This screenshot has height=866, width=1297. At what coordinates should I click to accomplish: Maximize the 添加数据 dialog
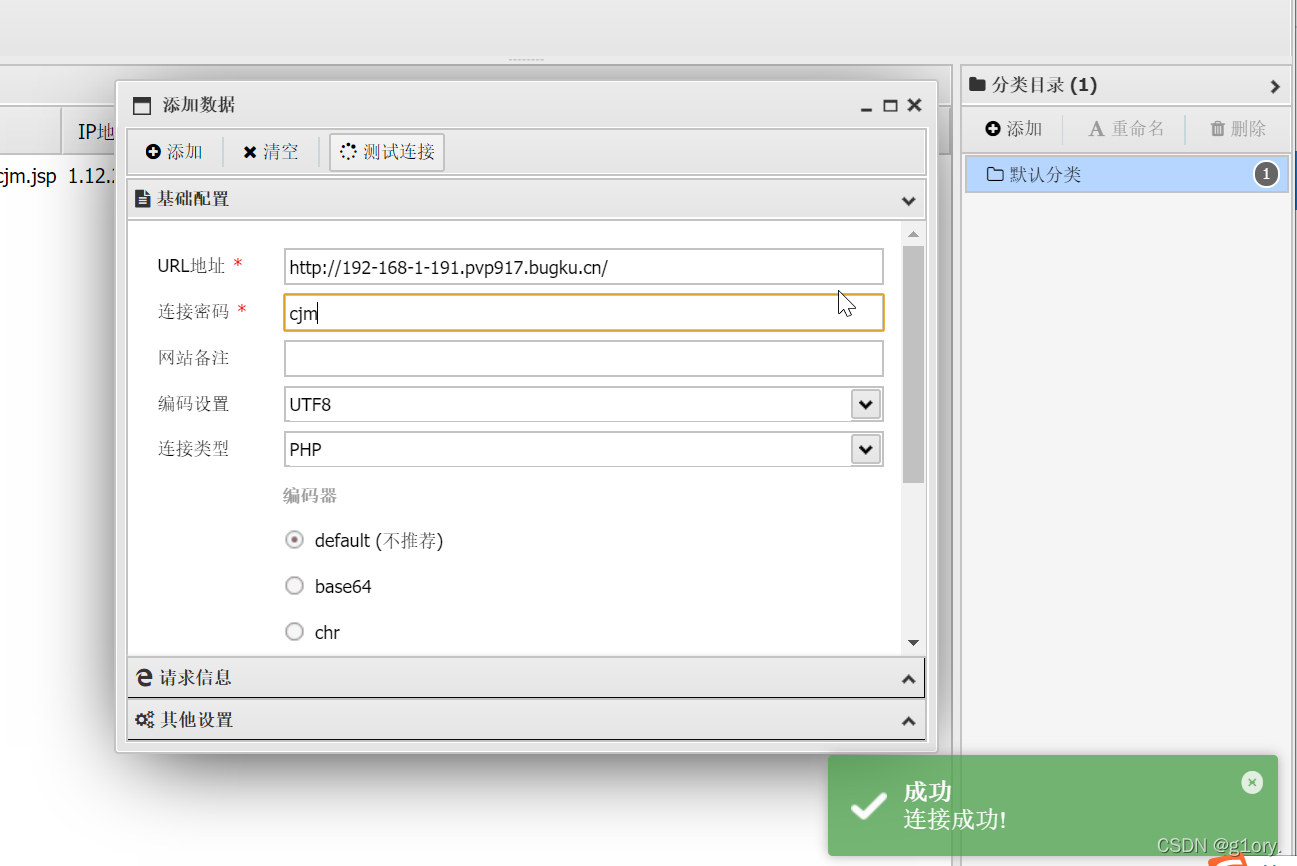[890, 105]
